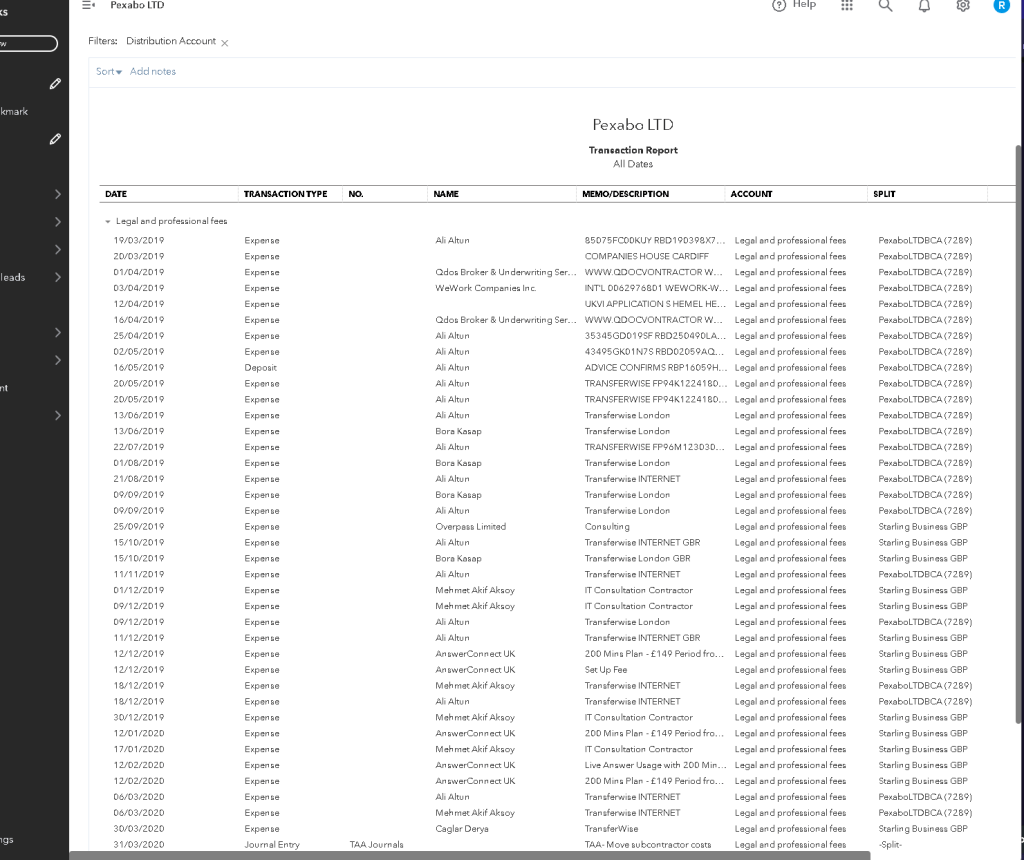
Task: Click the NO. column header
Action: coord(356,194)
